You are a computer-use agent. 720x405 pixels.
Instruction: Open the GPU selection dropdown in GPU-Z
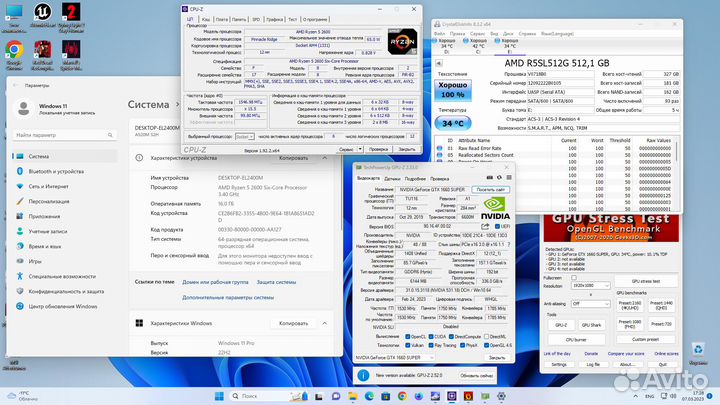pos(394,357)
